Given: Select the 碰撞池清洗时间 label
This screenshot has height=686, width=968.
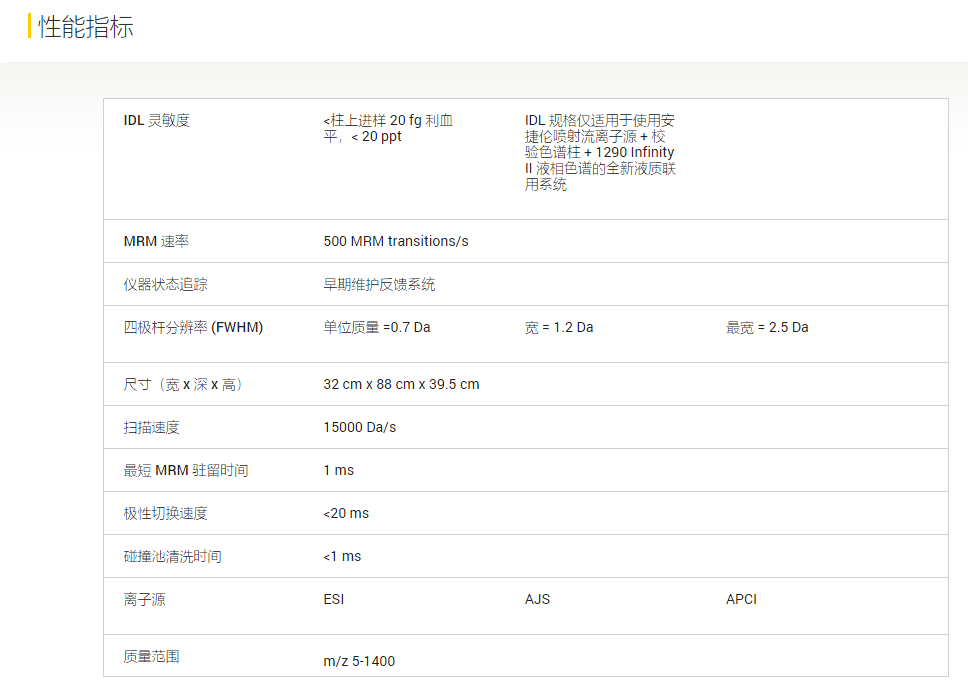Looking at the screenshot, I should click(x=172, y=556).
